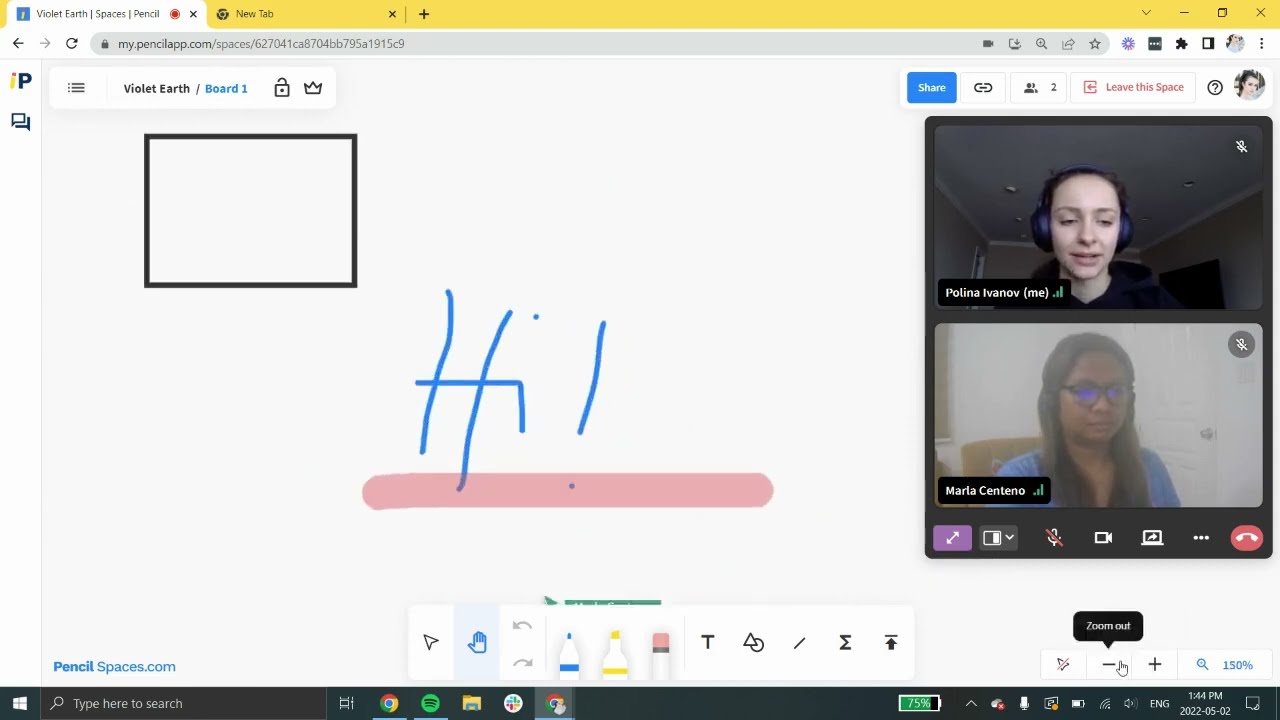Switch to the New Tab browser tab

click(305, 14)
